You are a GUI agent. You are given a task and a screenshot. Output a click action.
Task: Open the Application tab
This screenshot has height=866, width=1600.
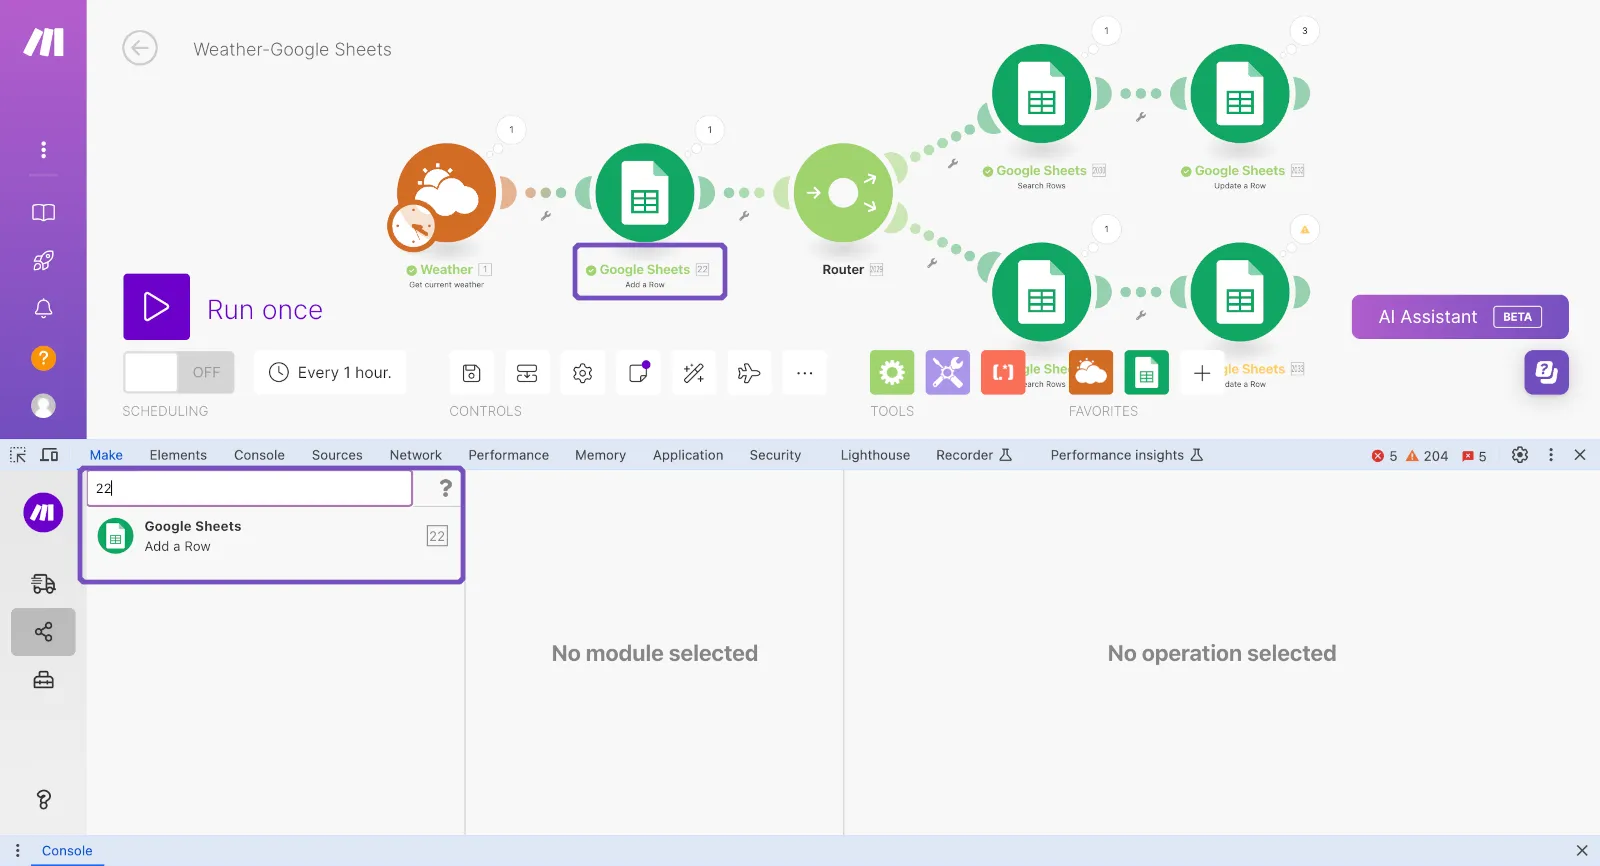pos(688,455)
